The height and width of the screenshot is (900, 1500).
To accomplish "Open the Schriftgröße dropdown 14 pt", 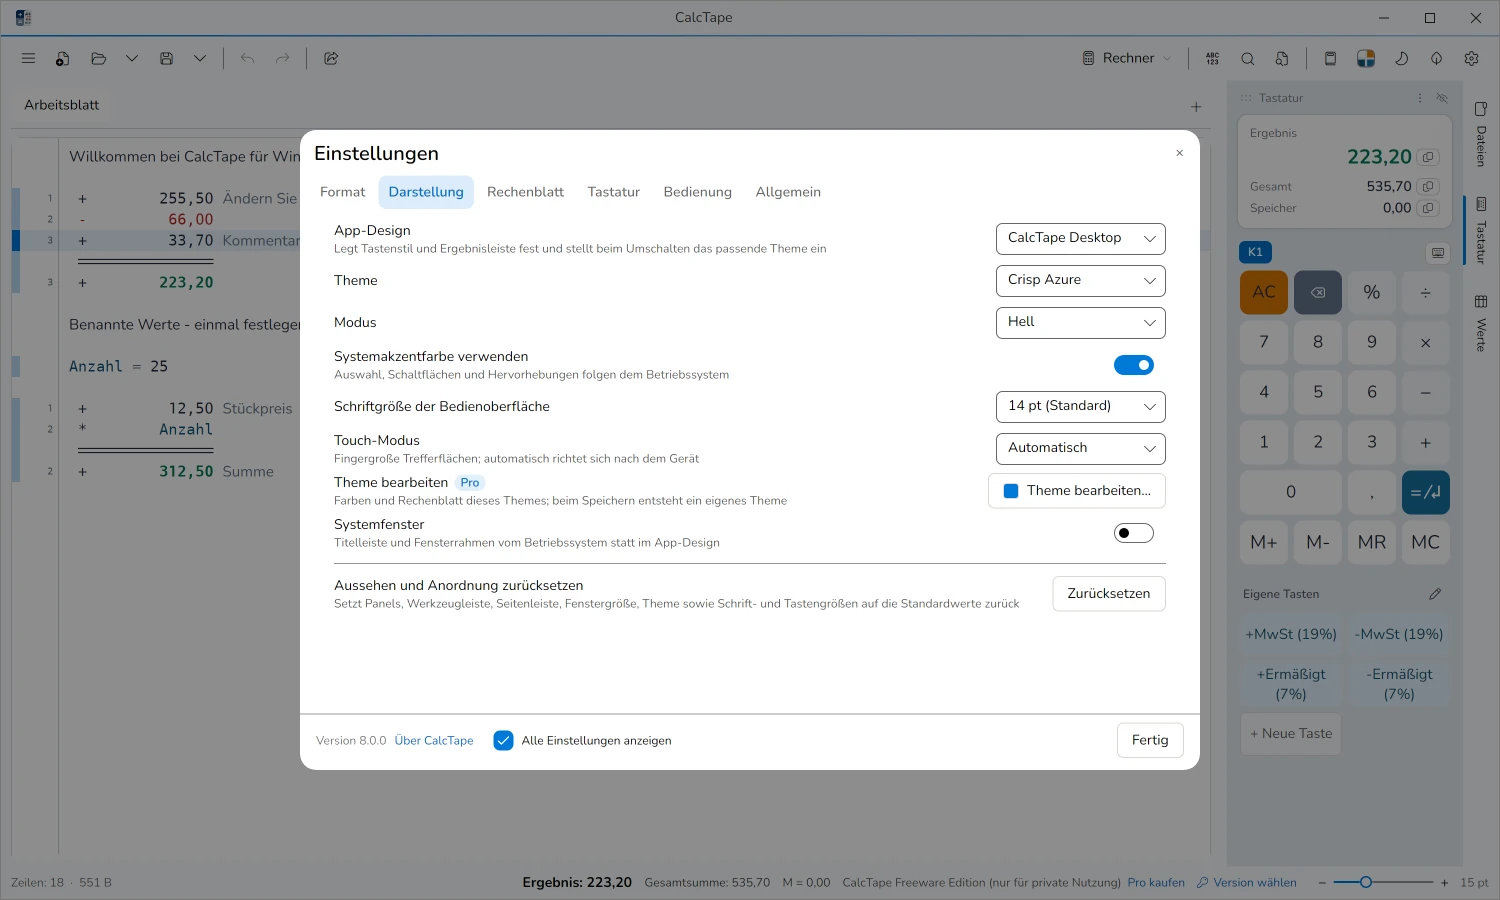I will pos(1081,406).
